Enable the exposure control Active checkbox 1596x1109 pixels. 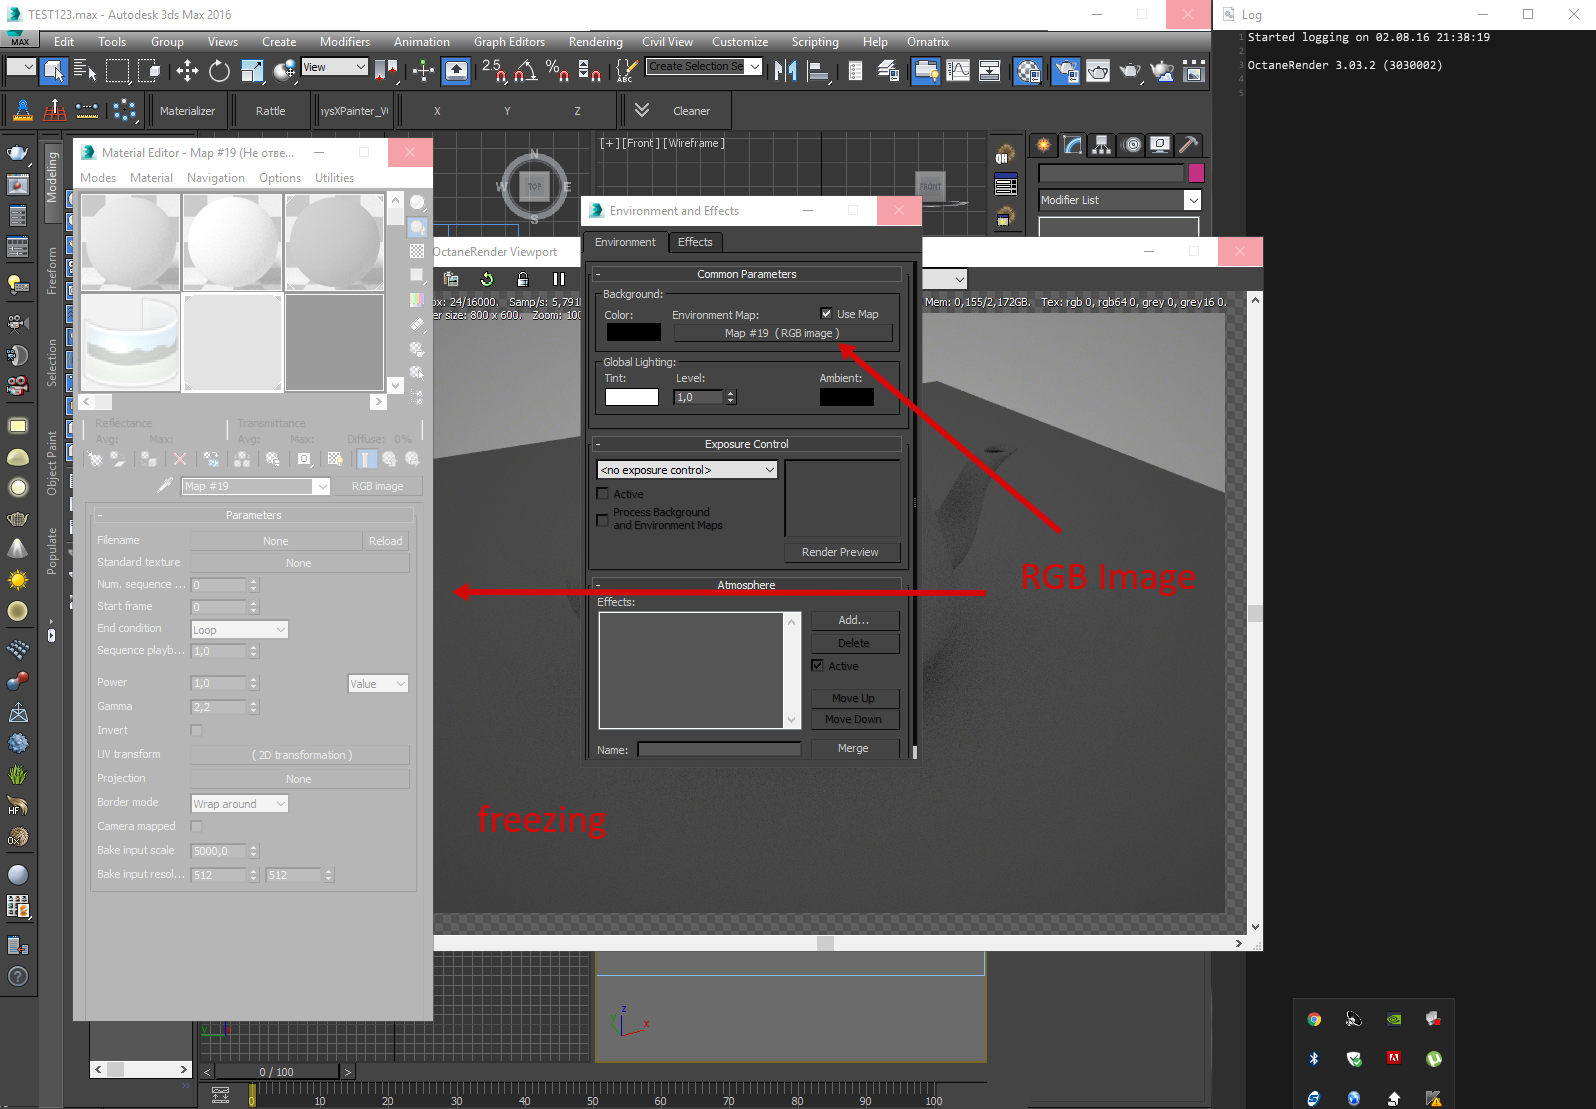pos(603,494)
